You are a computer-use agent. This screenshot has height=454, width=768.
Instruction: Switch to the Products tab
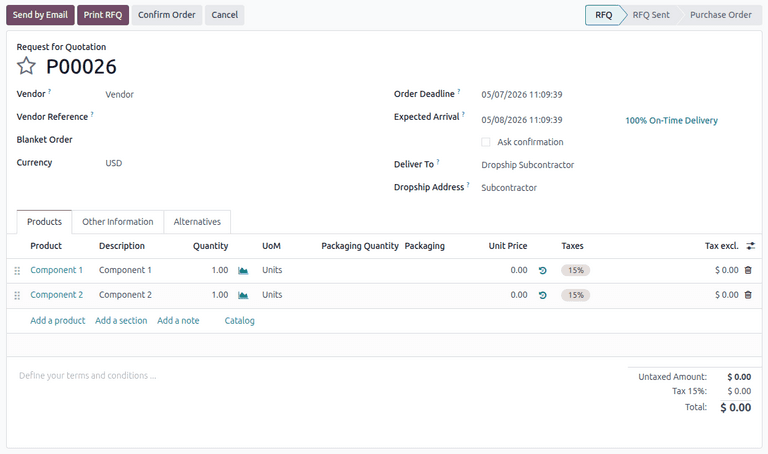(x=44, y=222)
